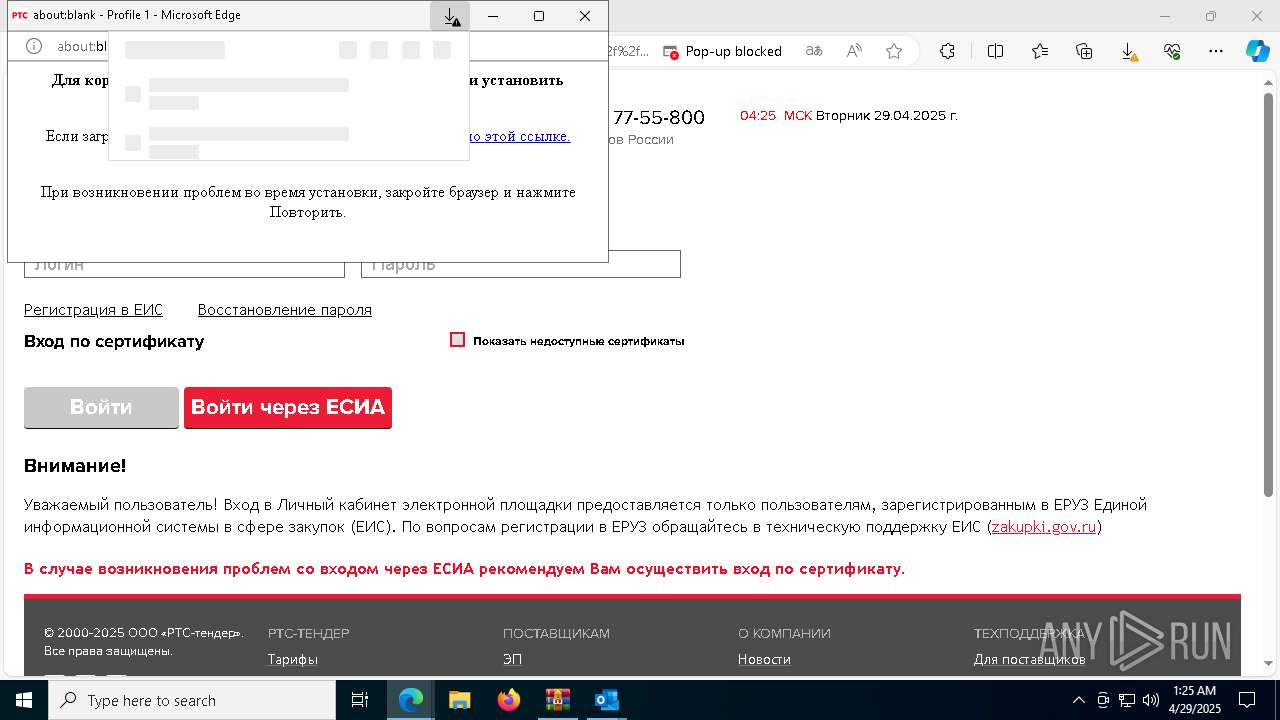Click О КОМПАНИИ footer heading
This screenshot has height=720, width=1280.
tap(784, 633)
